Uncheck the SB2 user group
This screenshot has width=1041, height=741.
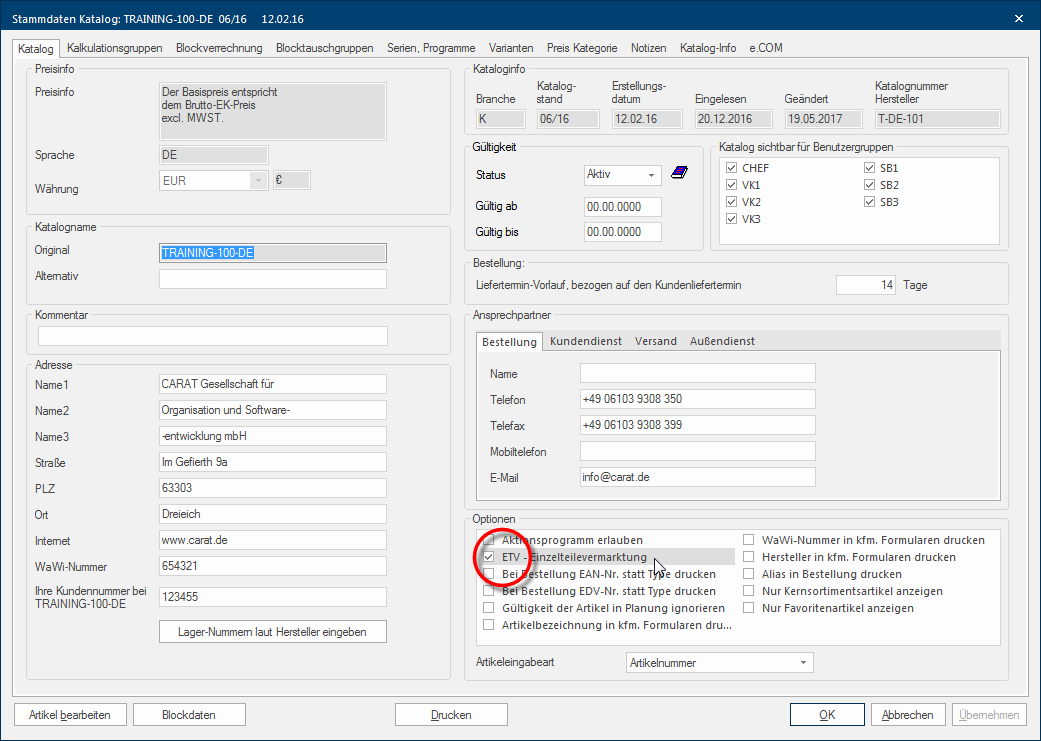click(x=869, y=185)
